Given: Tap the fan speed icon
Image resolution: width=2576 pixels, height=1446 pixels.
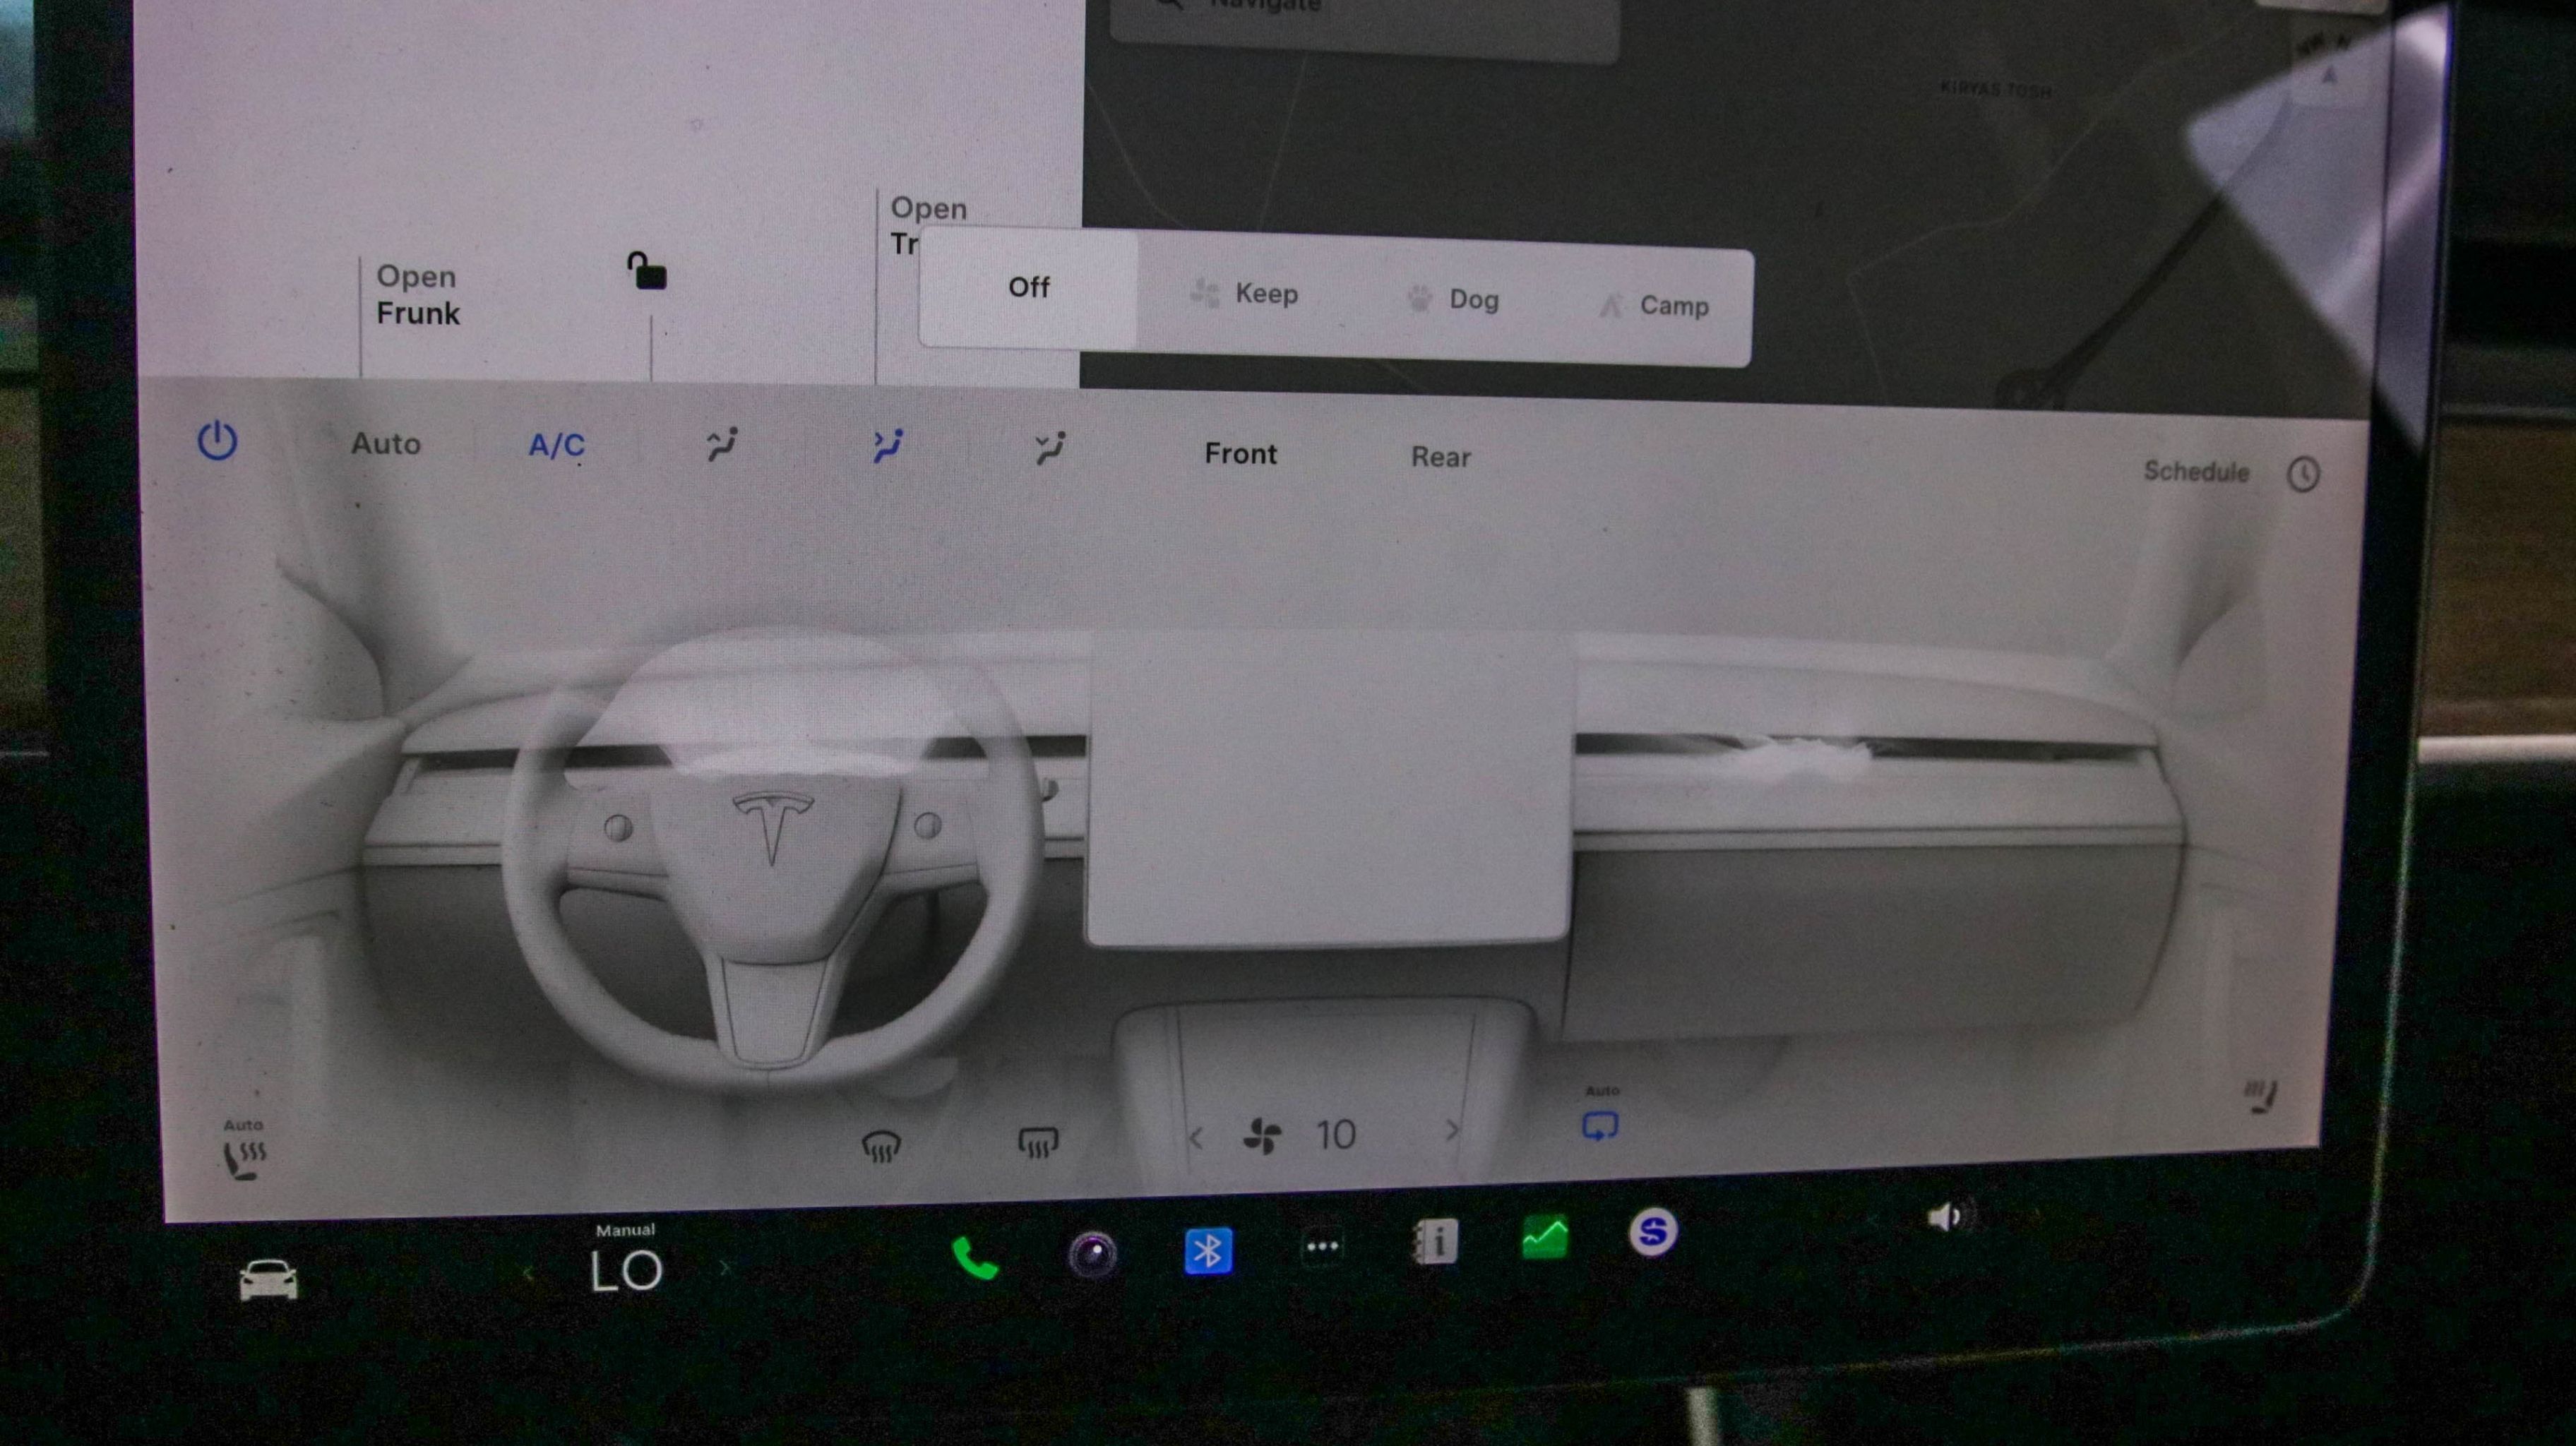Looking at the screenshot, I should click(x=1262, y=1137).
